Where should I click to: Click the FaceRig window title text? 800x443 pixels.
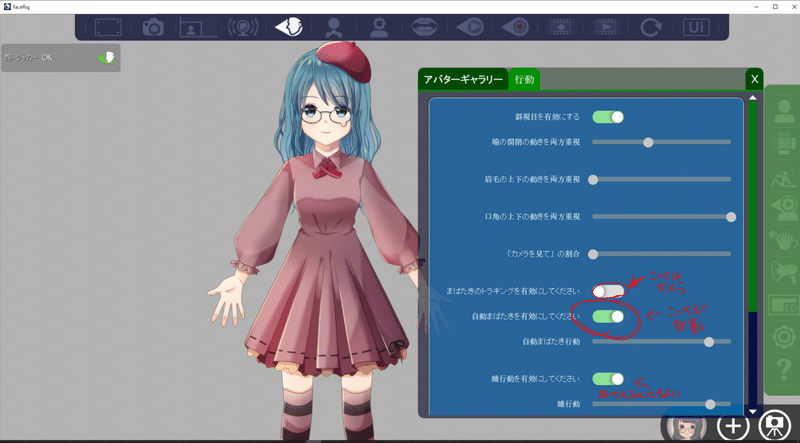pyautogui.click(x=21, y=6)
